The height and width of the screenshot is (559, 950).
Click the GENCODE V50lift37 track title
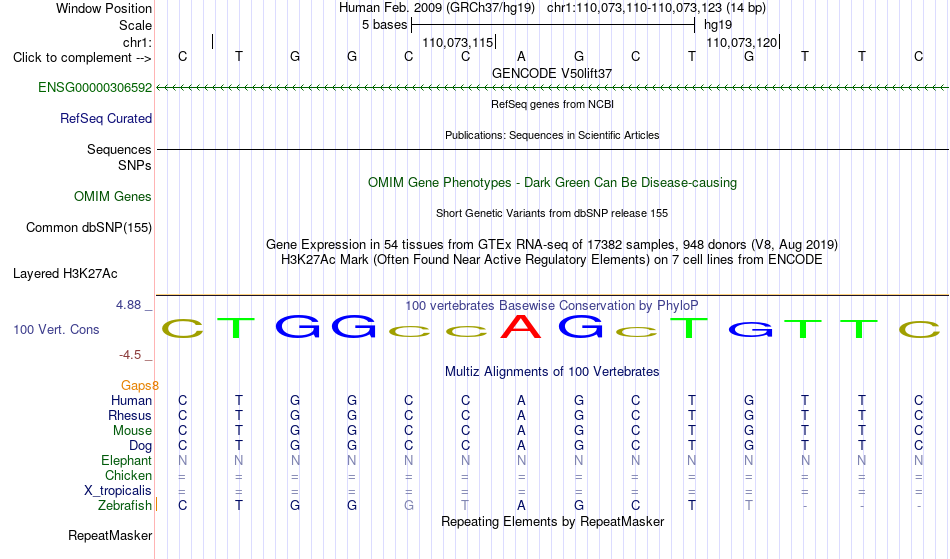pyautogui.click(x=552, y=73)
